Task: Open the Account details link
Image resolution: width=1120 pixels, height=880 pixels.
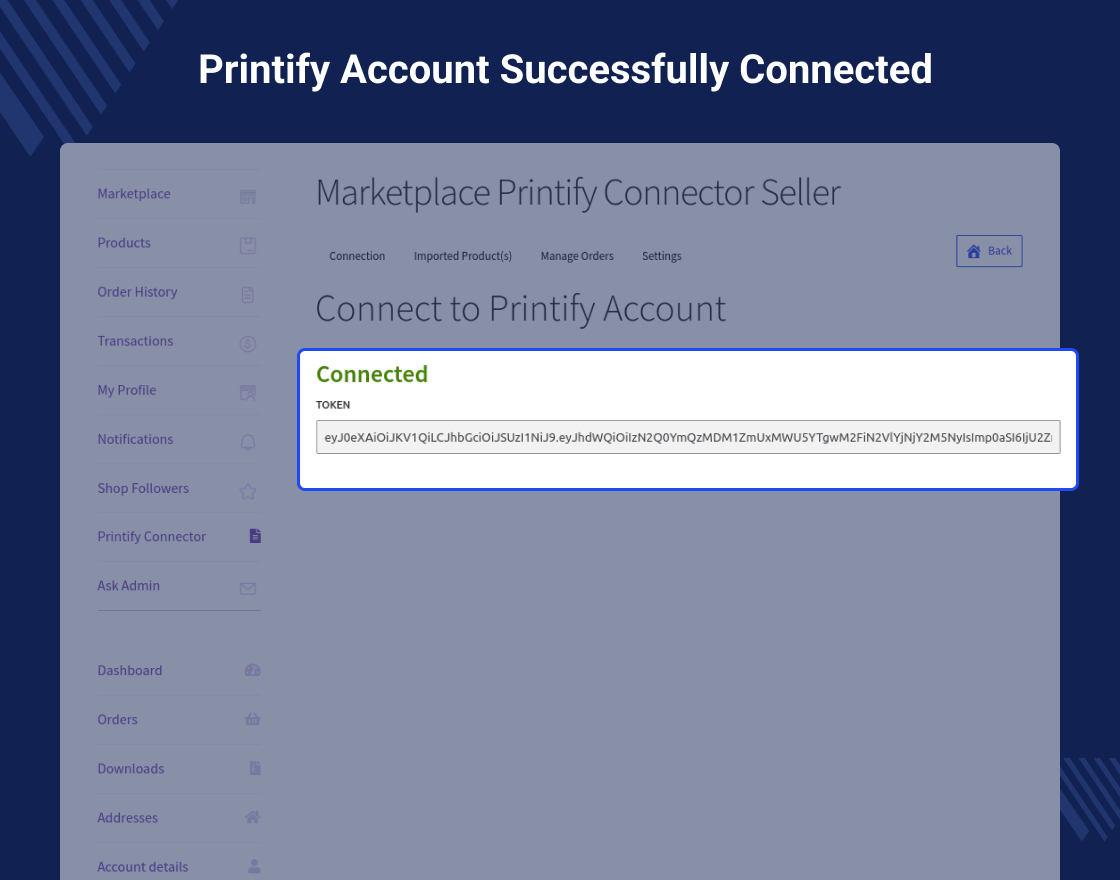Action: coord(143,867)
